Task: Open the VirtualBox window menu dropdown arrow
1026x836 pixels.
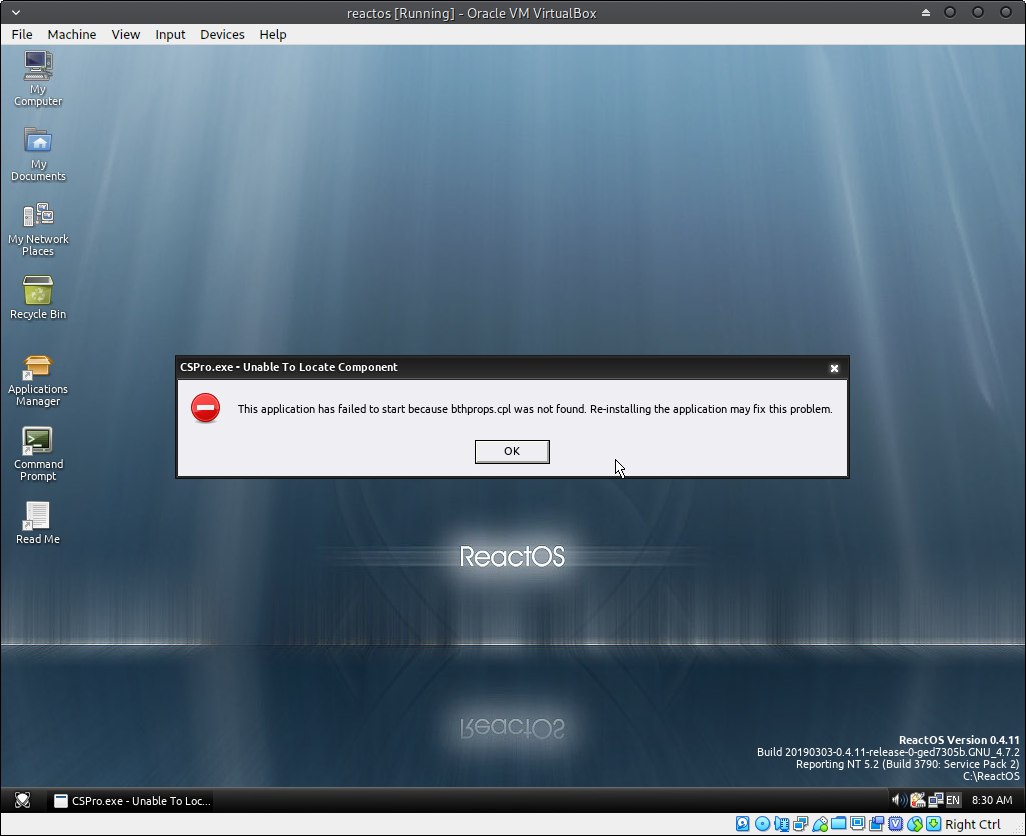Action: click(16, 12)
